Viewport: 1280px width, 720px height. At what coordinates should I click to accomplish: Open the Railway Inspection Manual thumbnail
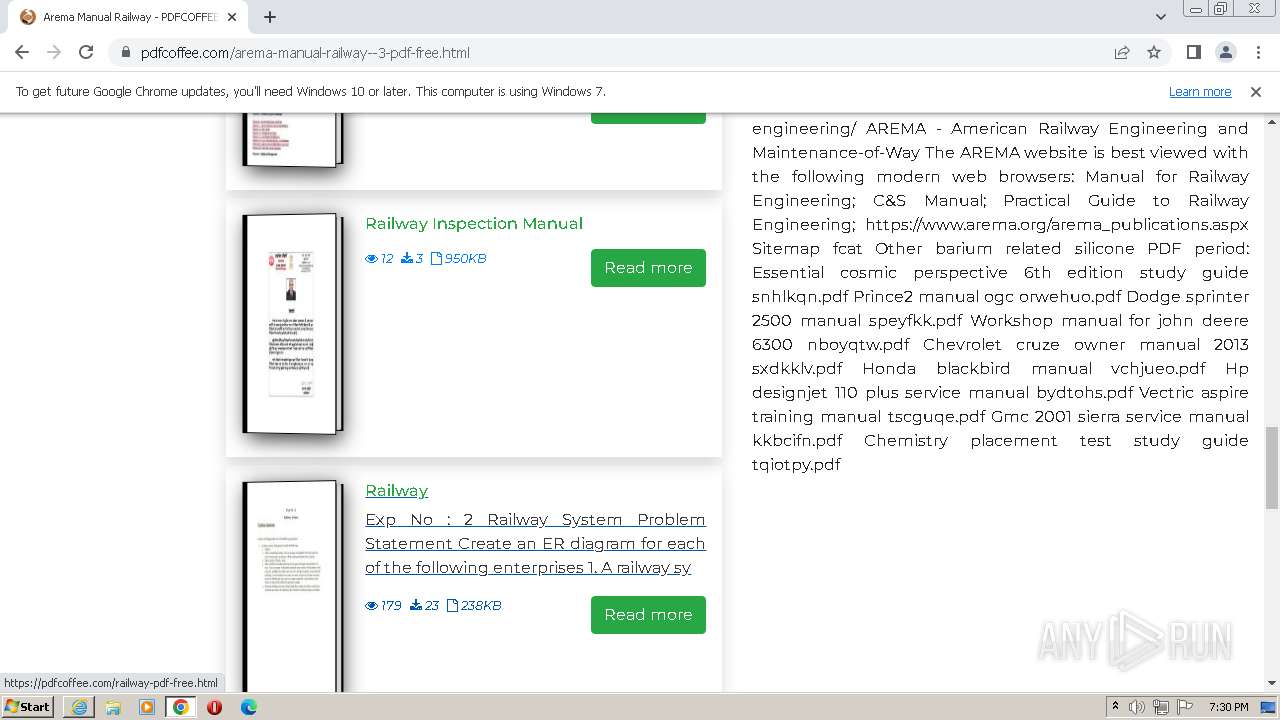(x=292, y=324)
